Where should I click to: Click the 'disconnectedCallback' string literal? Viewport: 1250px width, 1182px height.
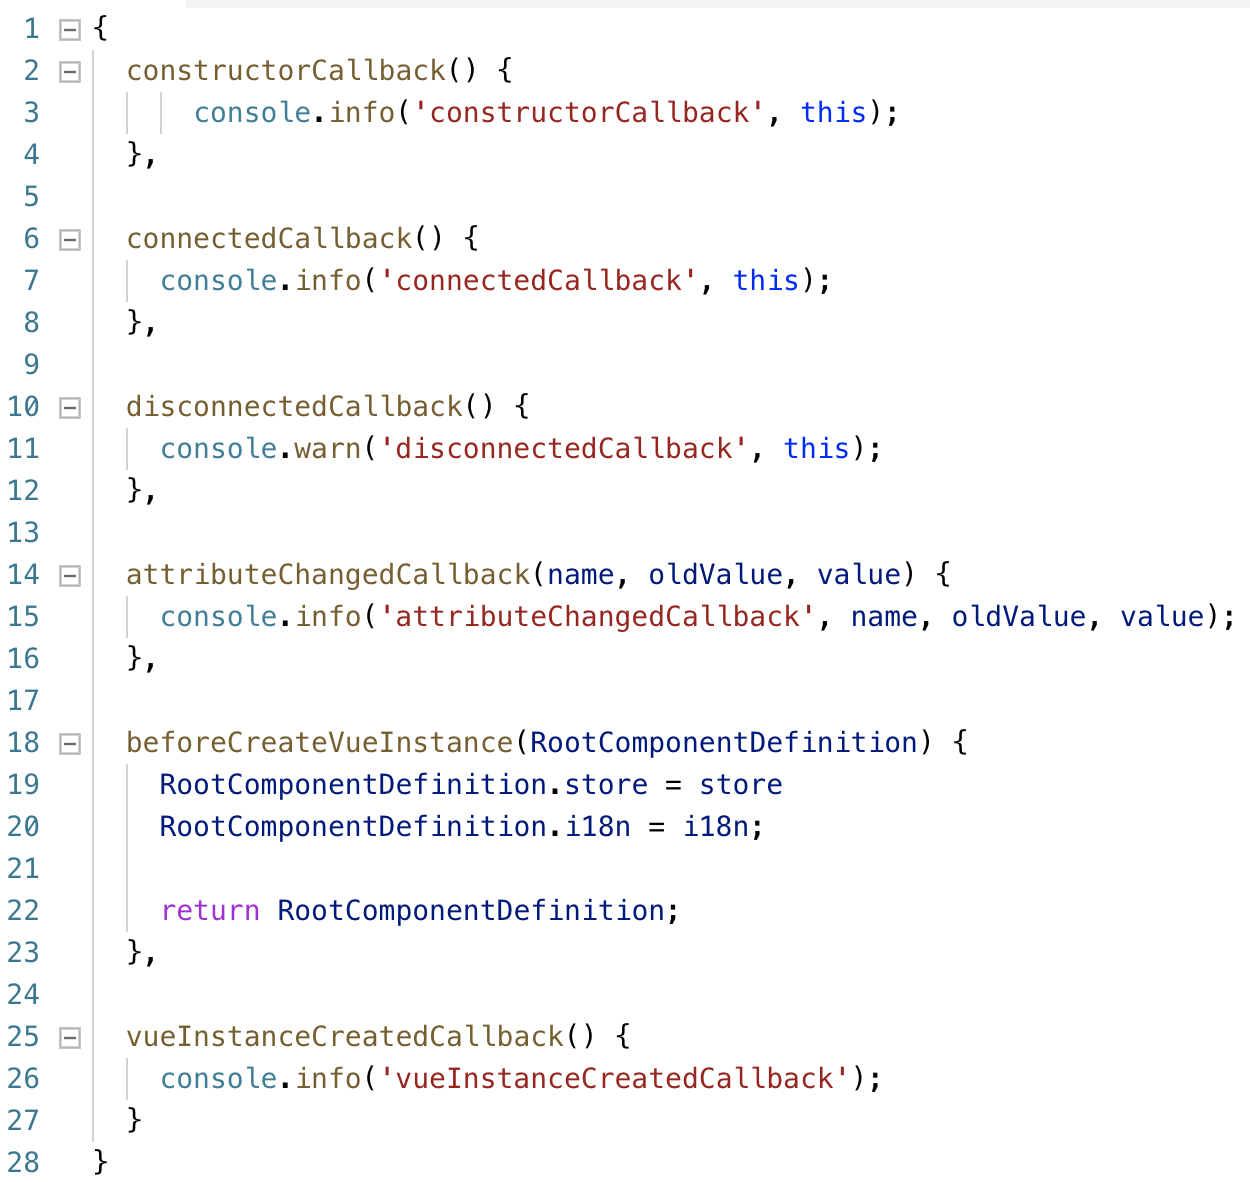click(x=563, y=449)
